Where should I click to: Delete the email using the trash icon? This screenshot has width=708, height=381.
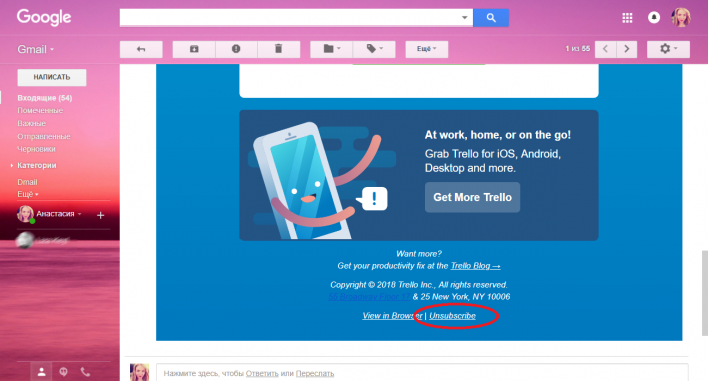(279, 49)
